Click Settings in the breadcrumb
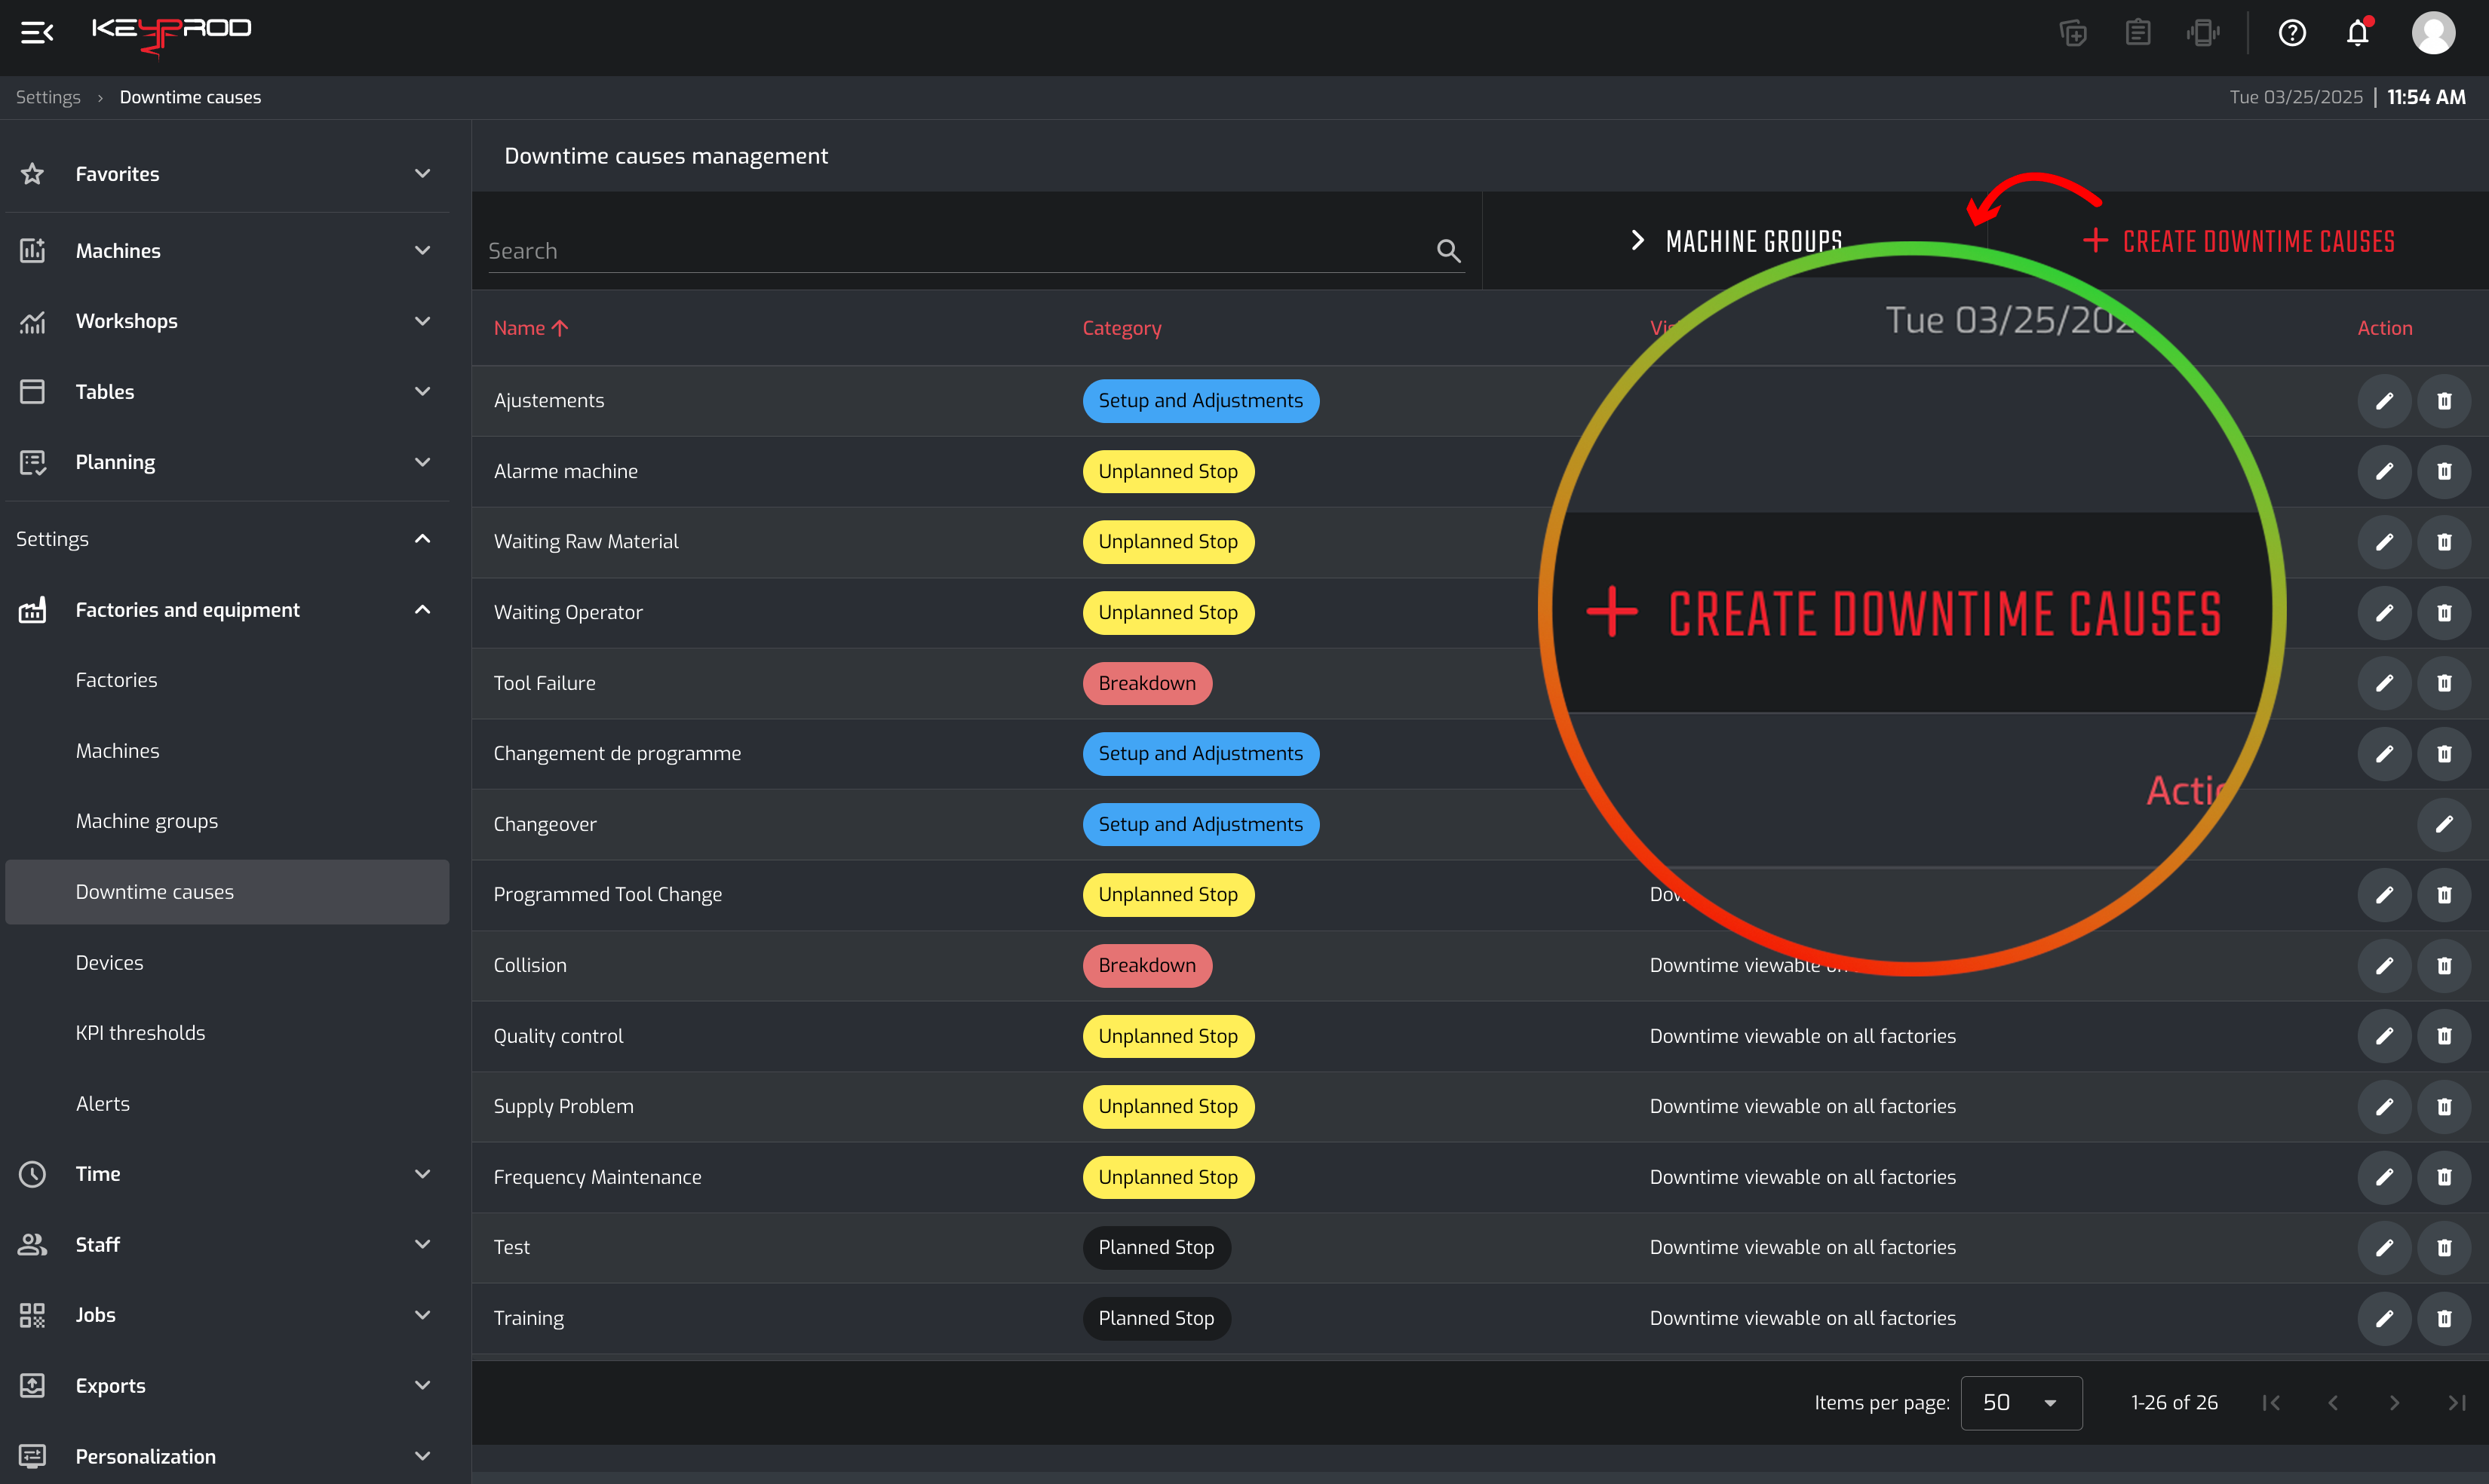This screenshot has width=2489, height=1484. 48,97
